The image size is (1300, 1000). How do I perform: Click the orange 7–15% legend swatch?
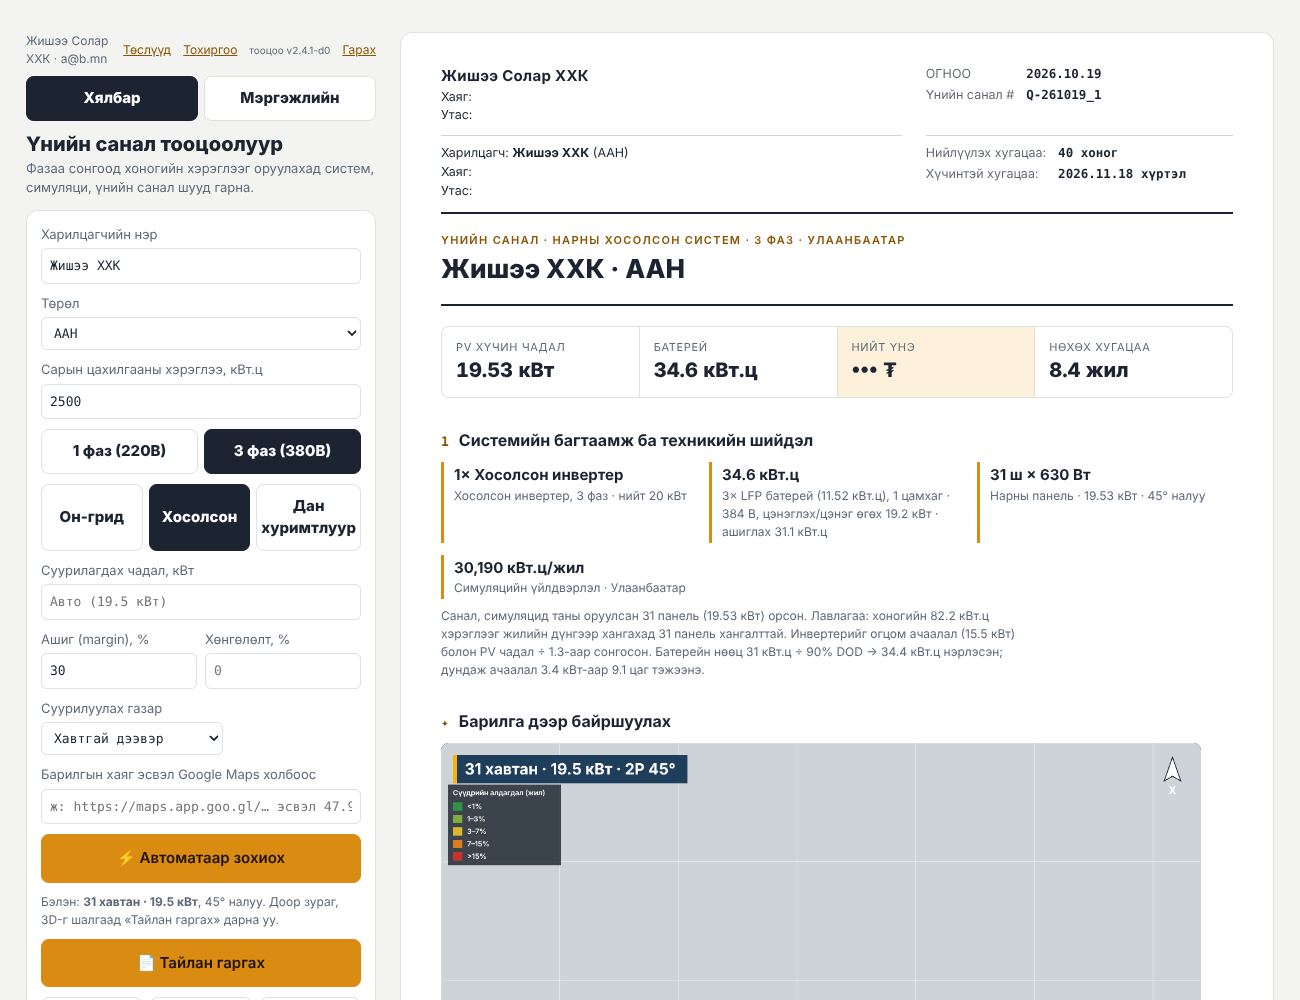tap(458, 844)
